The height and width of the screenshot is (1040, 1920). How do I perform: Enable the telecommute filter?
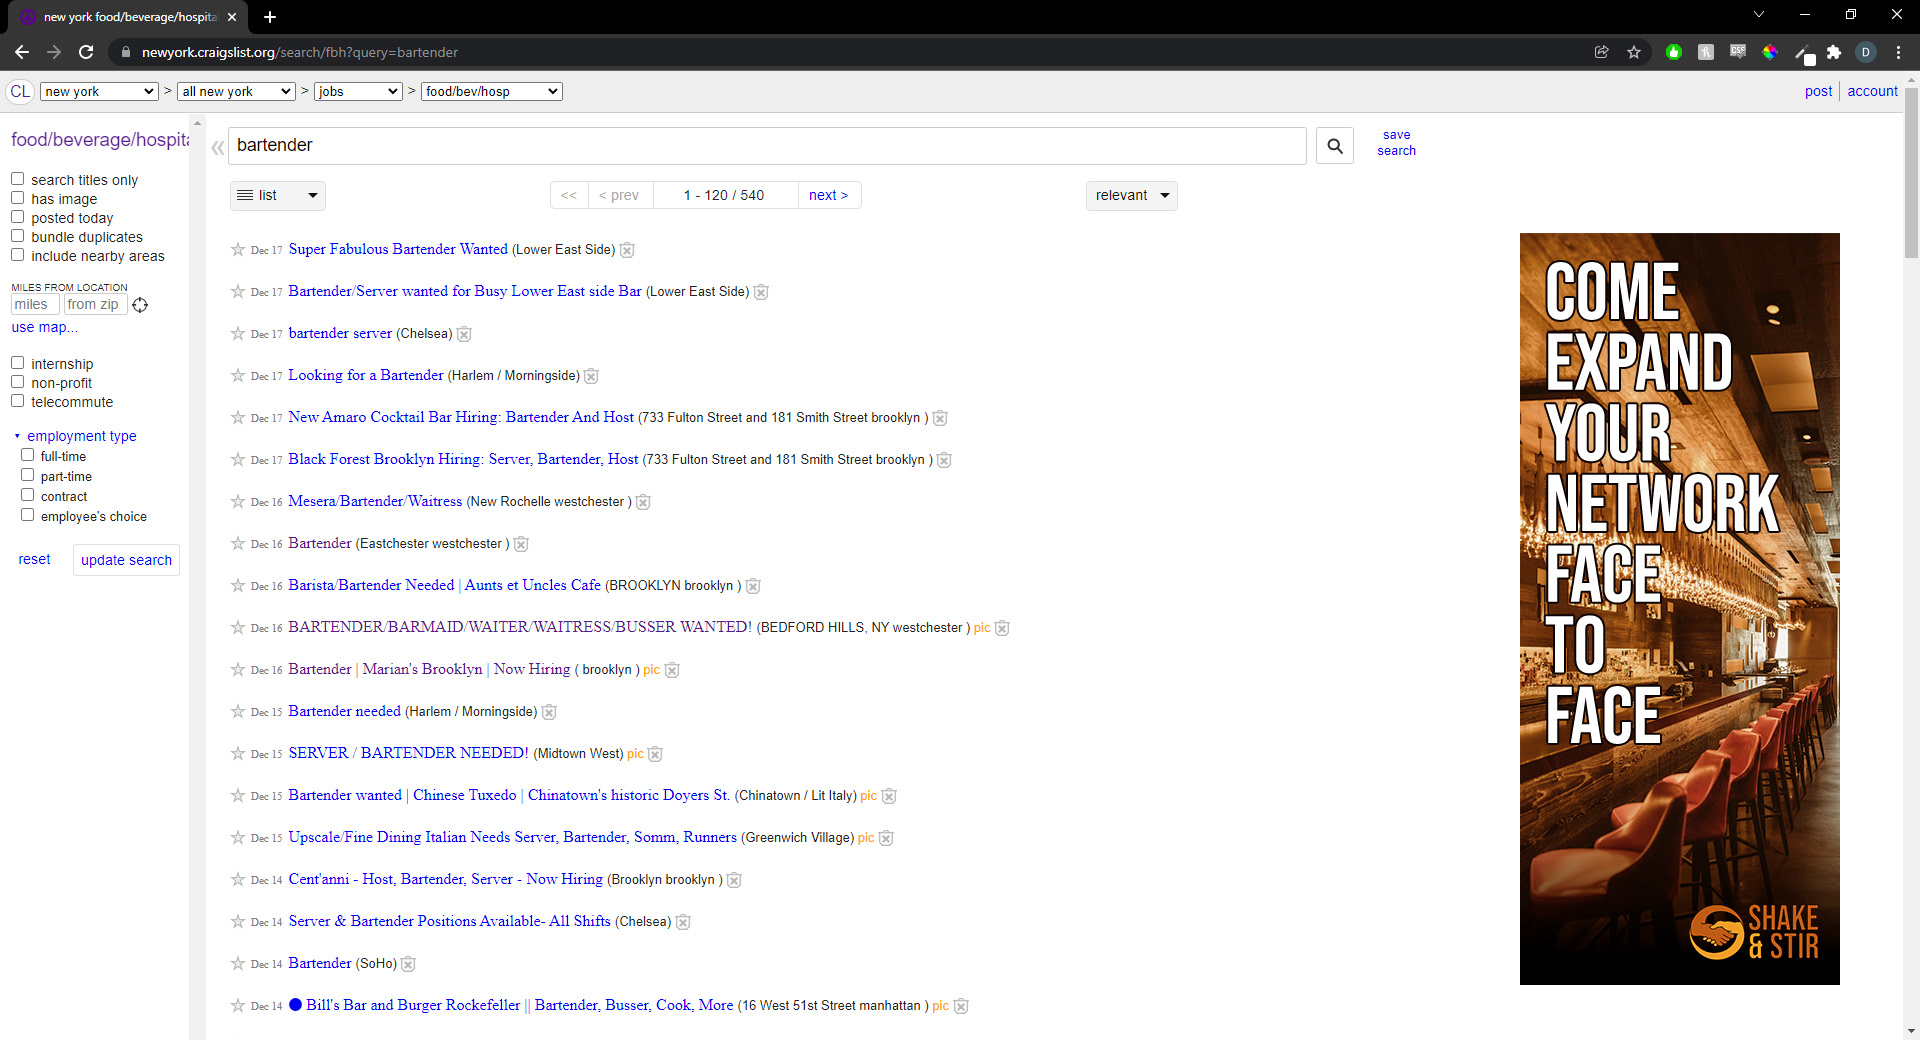point(17,401)
